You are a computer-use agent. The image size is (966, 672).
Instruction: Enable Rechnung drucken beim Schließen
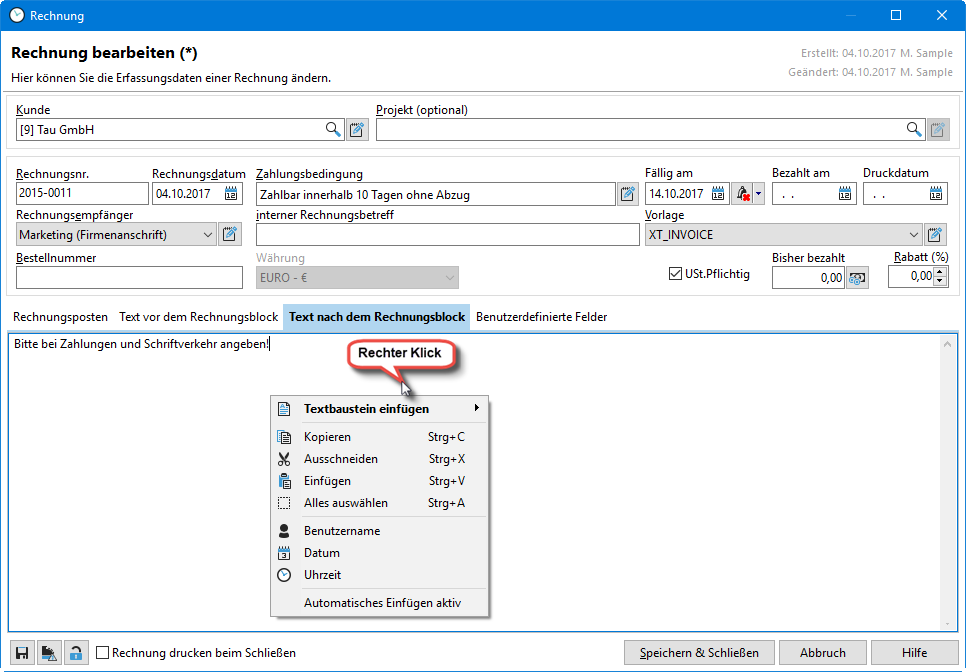(x=102, y=653)
